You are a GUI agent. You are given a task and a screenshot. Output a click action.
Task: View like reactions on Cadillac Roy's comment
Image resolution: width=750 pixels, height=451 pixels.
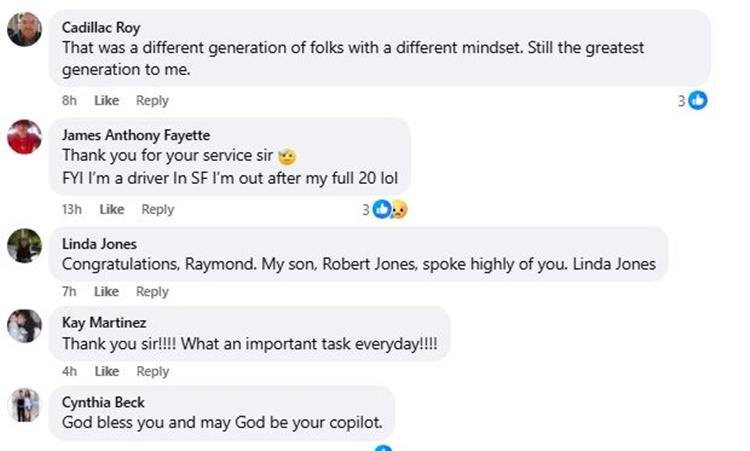(692, 100)
